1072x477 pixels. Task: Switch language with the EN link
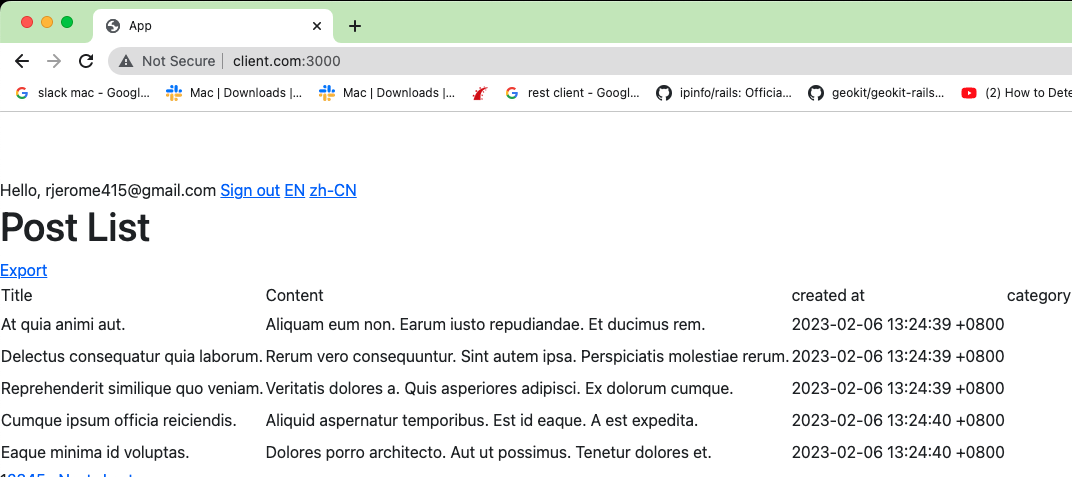click(x=295, y=190)
